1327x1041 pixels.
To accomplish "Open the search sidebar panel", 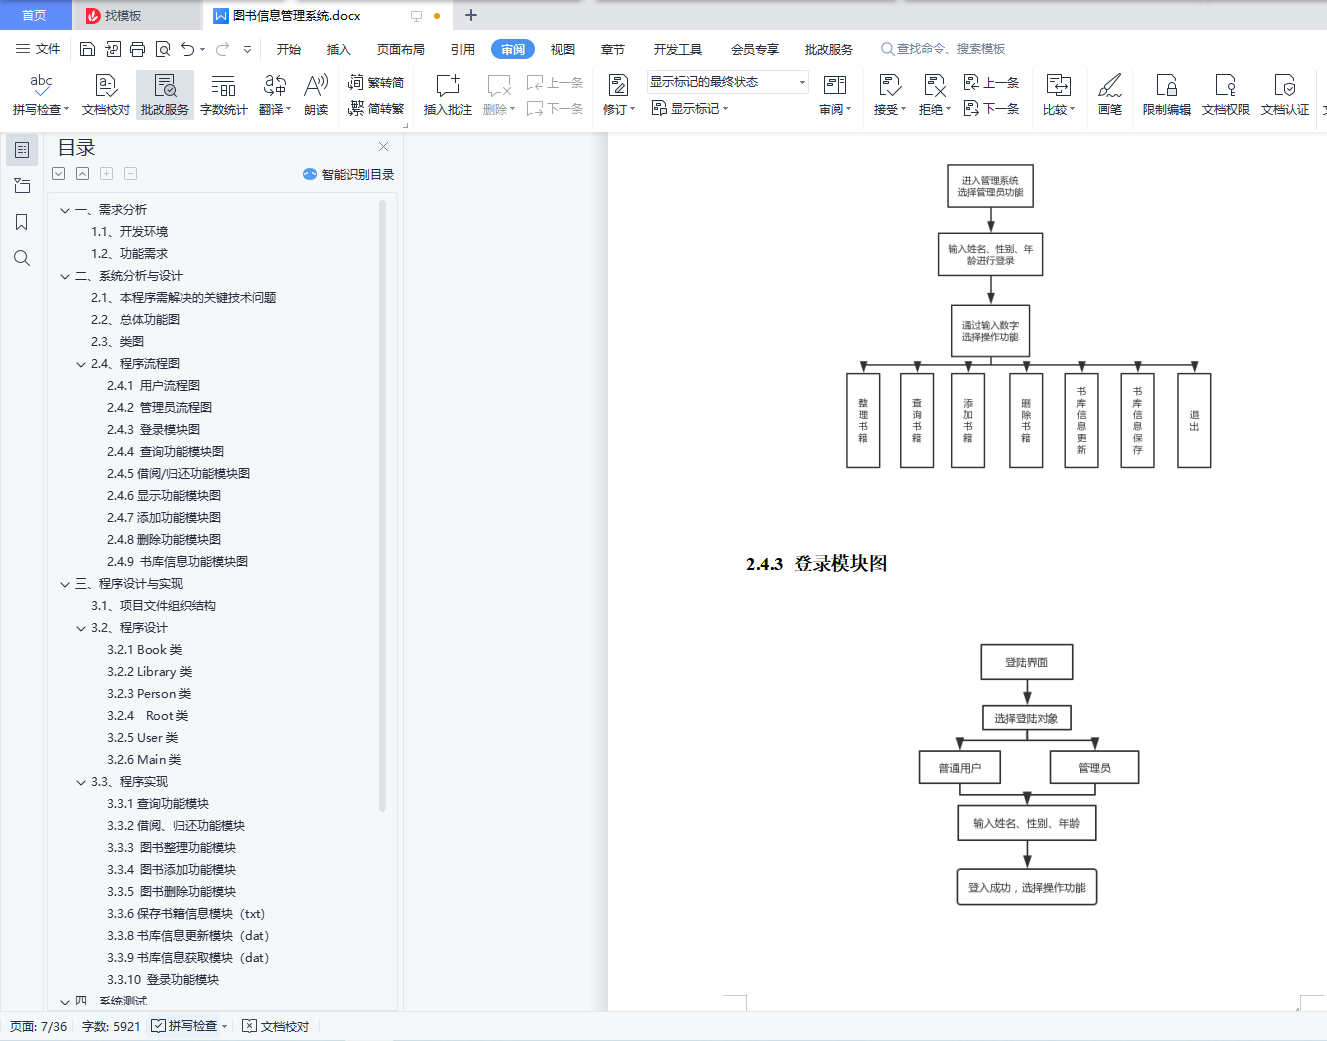I will pos(21,258).
